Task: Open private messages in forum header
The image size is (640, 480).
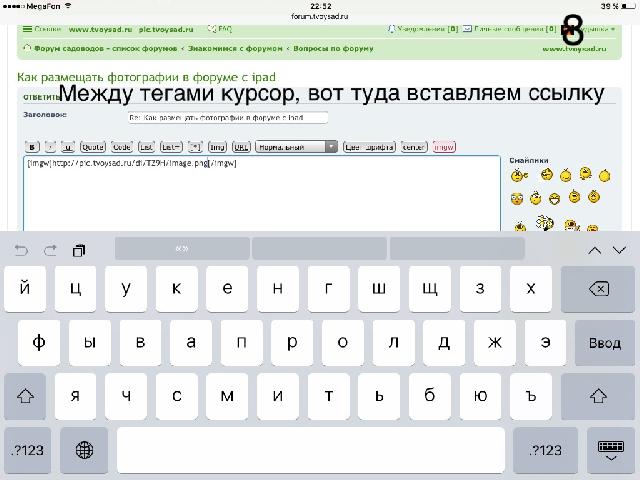Action: click(509, 29)
